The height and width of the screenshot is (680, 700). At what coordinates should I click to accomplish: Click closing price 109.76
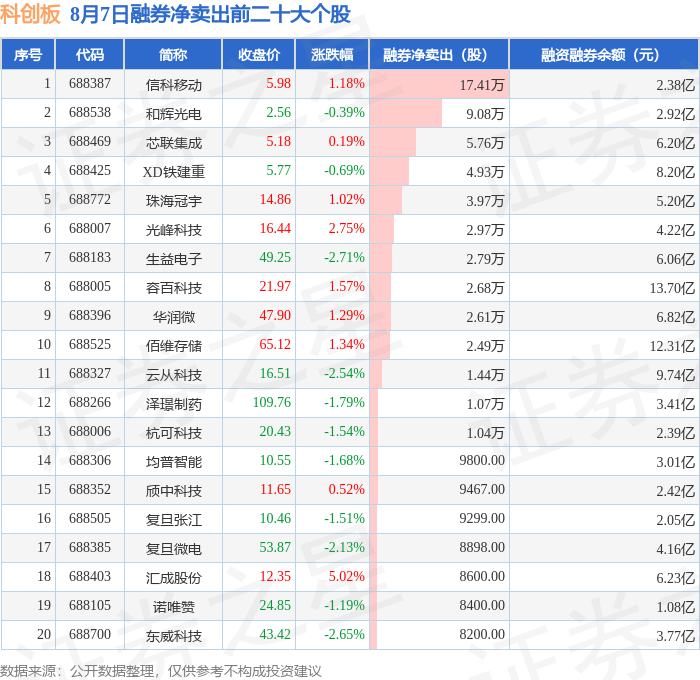[x=272, y=402]
